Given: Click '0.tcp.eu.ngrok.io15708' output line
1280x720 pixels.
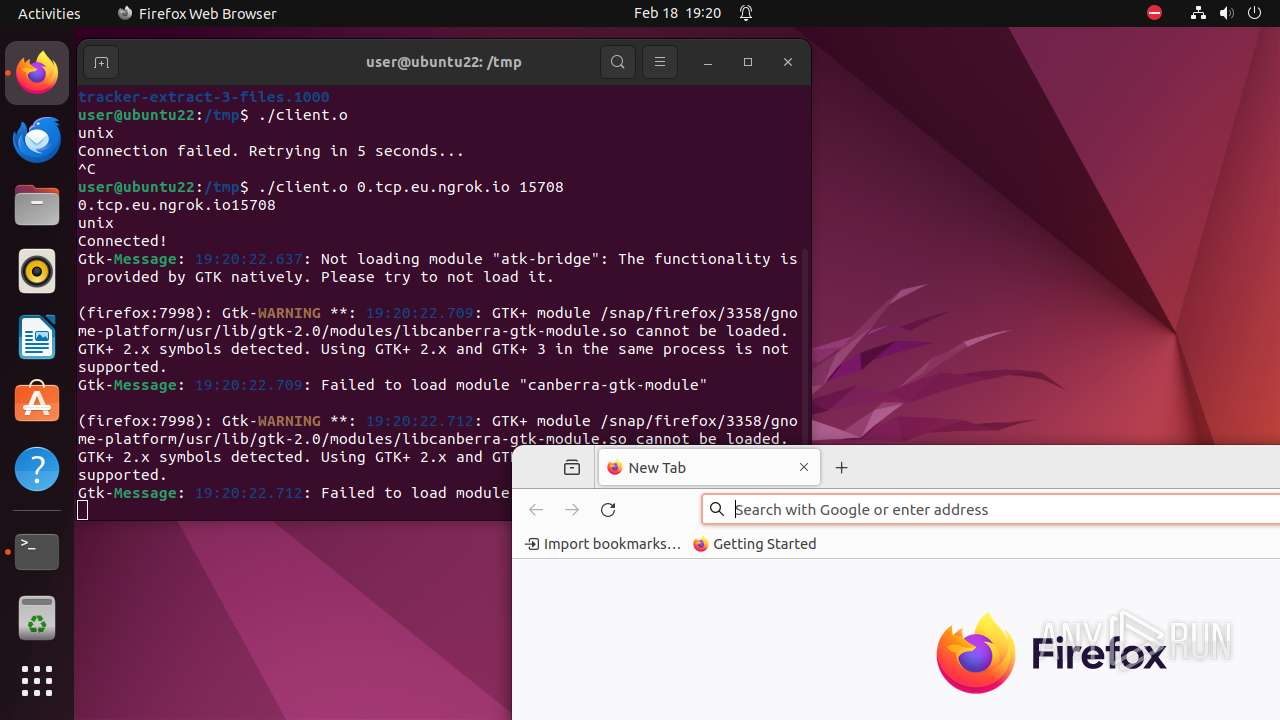Looking at the screenshot, I should tap(177, 205).
